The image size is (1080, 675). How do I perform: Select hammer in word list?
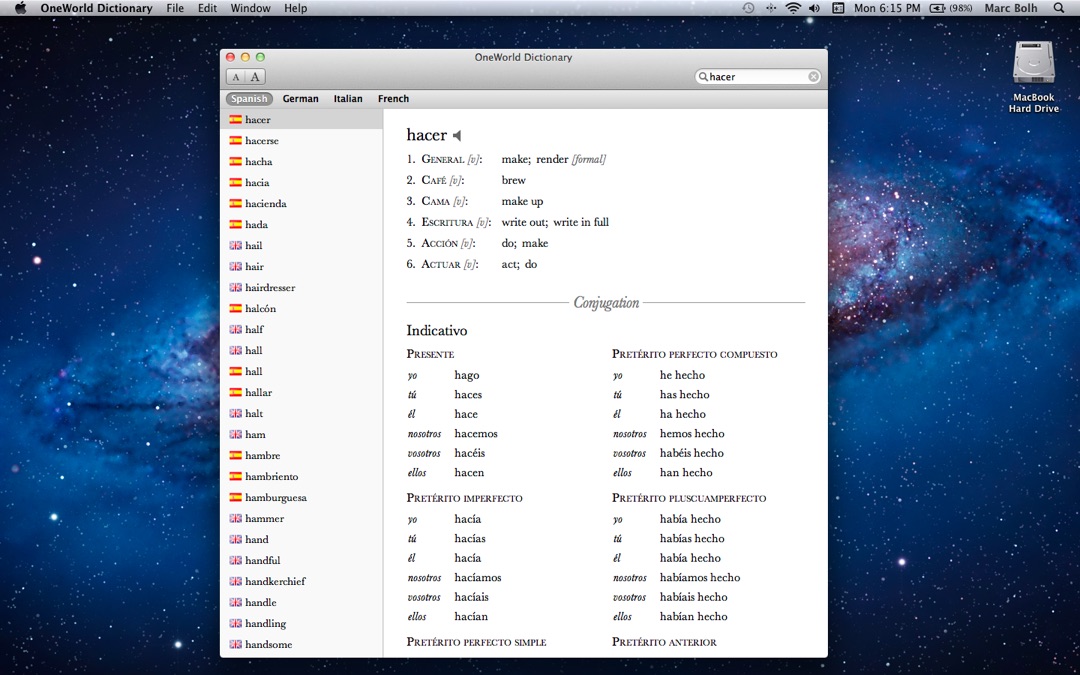(302, 519)
